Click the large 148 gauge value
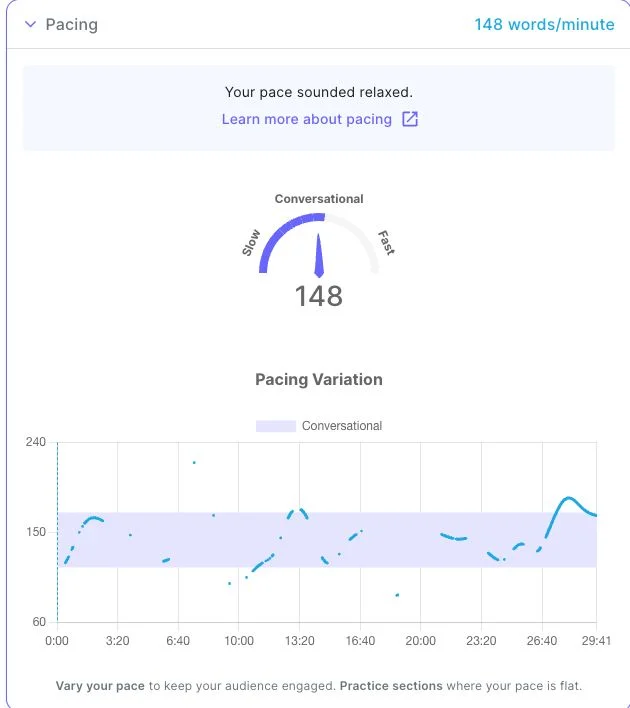 319,296
